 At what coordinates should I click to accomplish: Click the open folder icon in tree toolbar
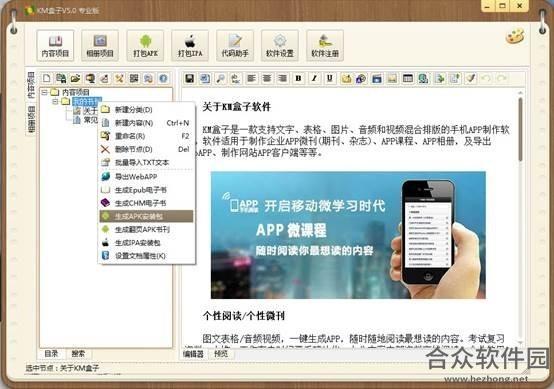[75, 78]
